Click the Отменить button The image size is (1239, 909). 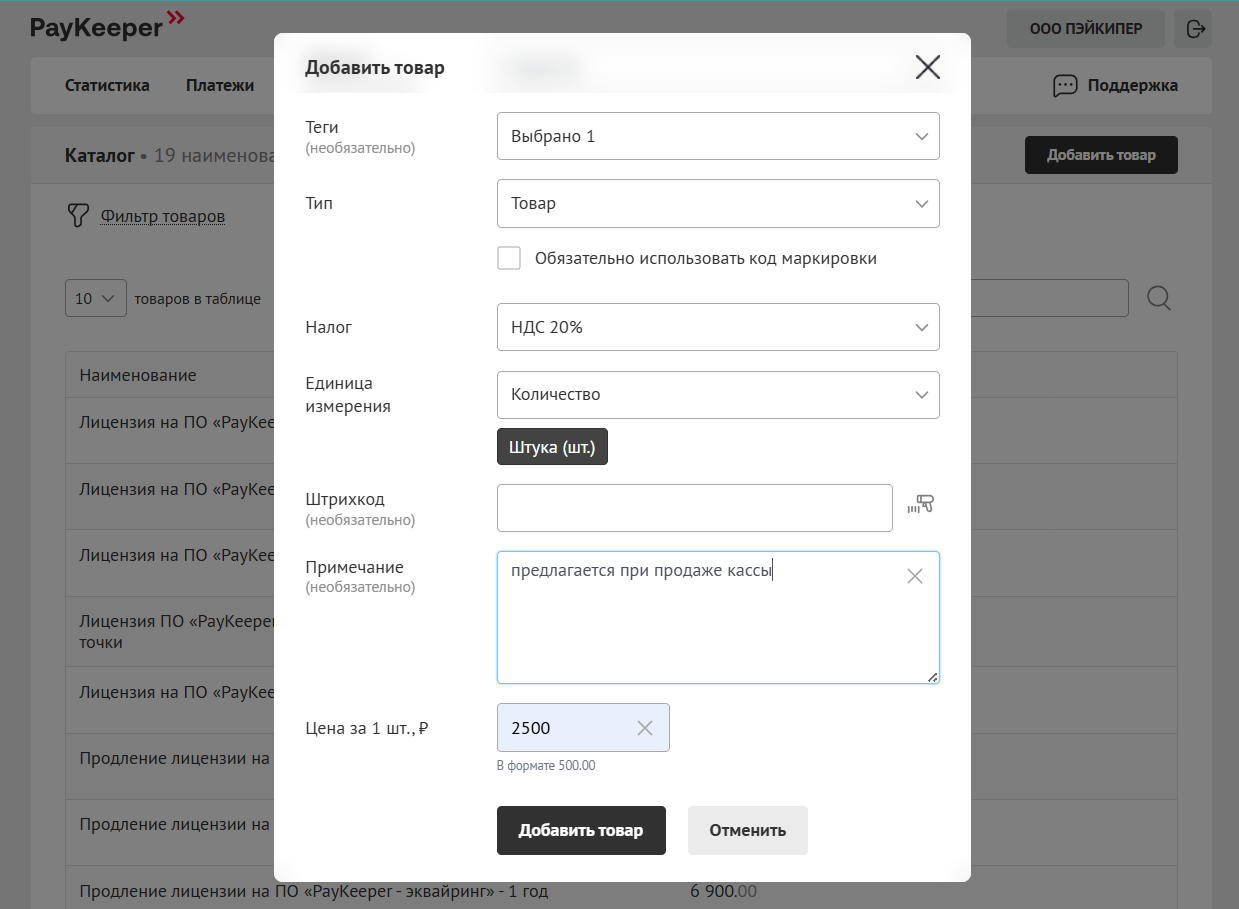(748, 831)
